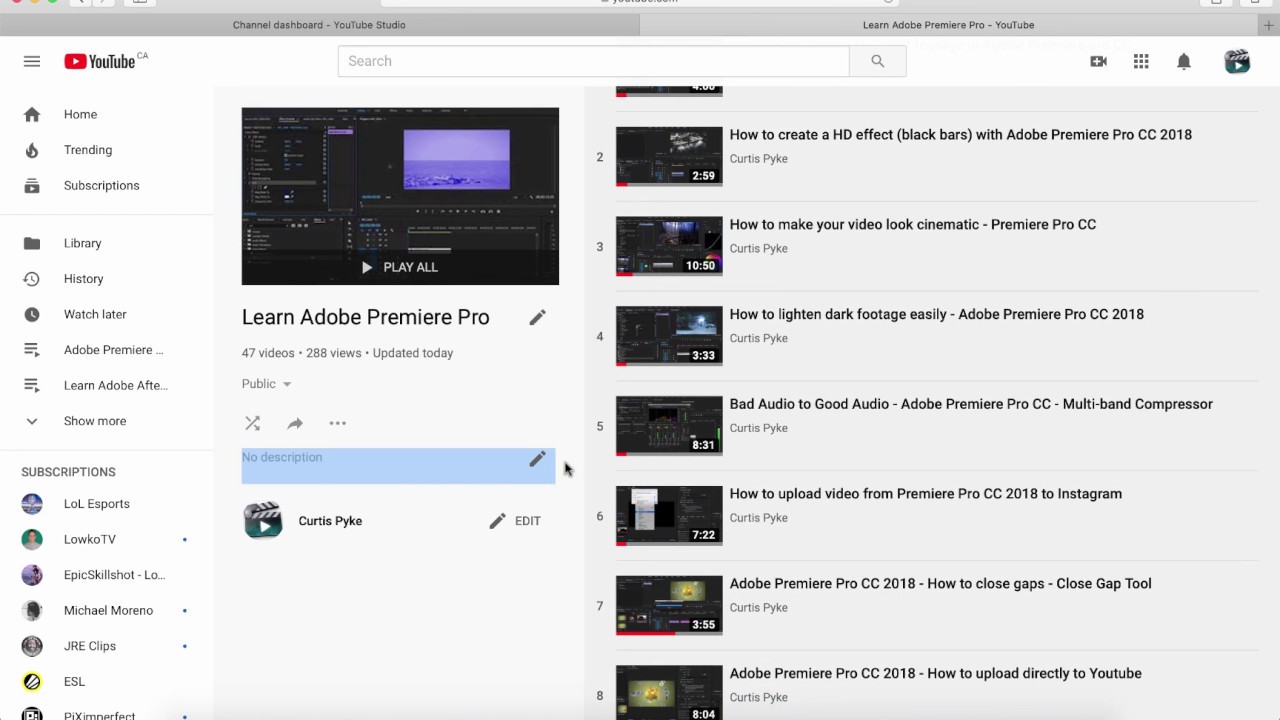Image resolution: width=1280 pixels, height=720 pixels.
Task: Click Play All on the playlist
Action: (x=400, y=267)
